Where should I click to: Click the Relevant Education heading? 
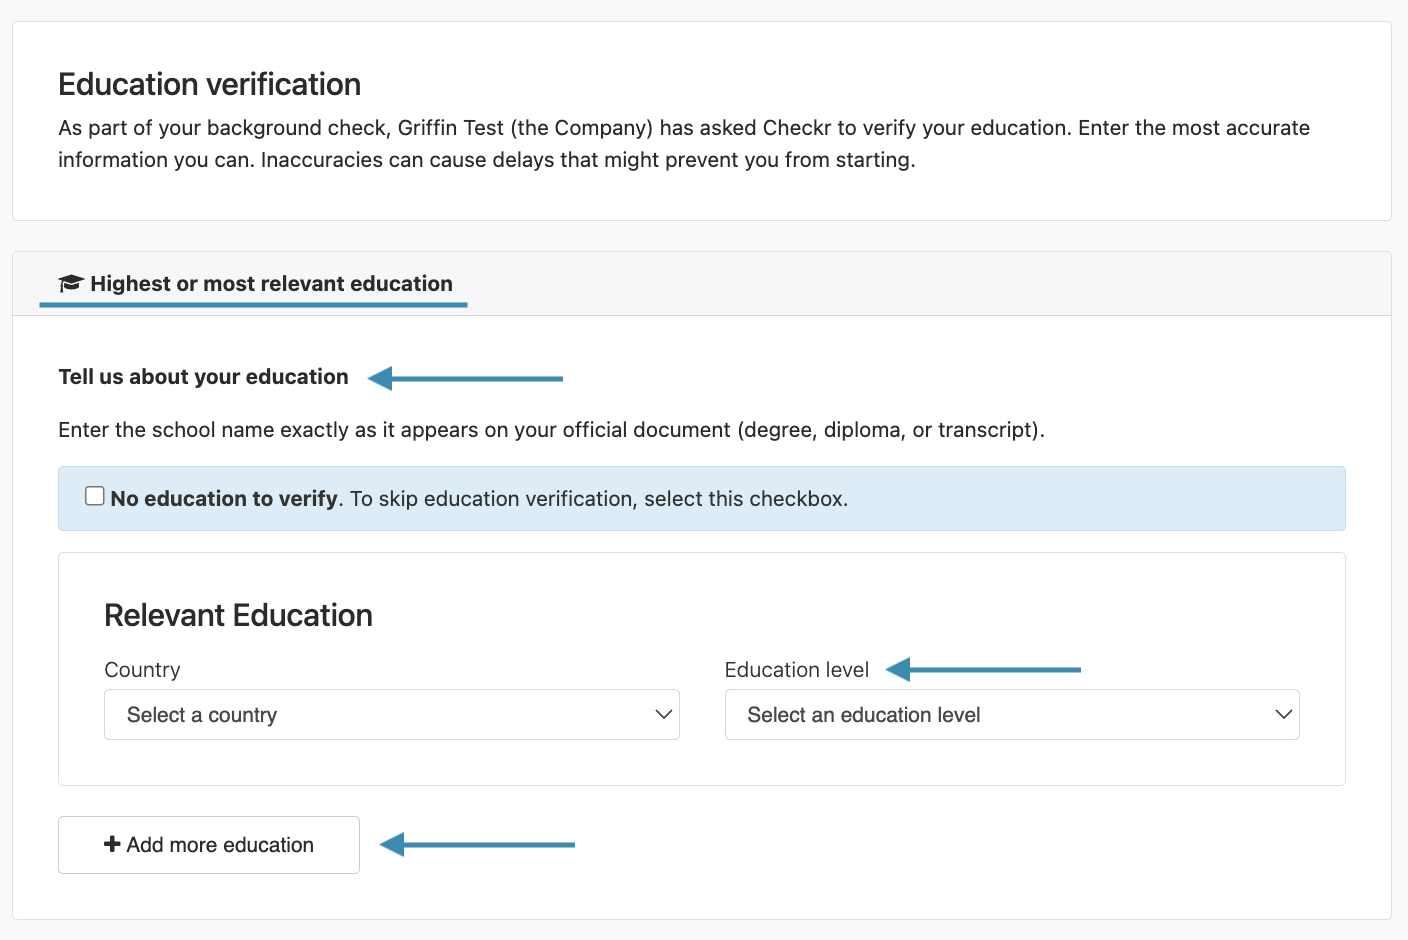[x=238, y=615]
